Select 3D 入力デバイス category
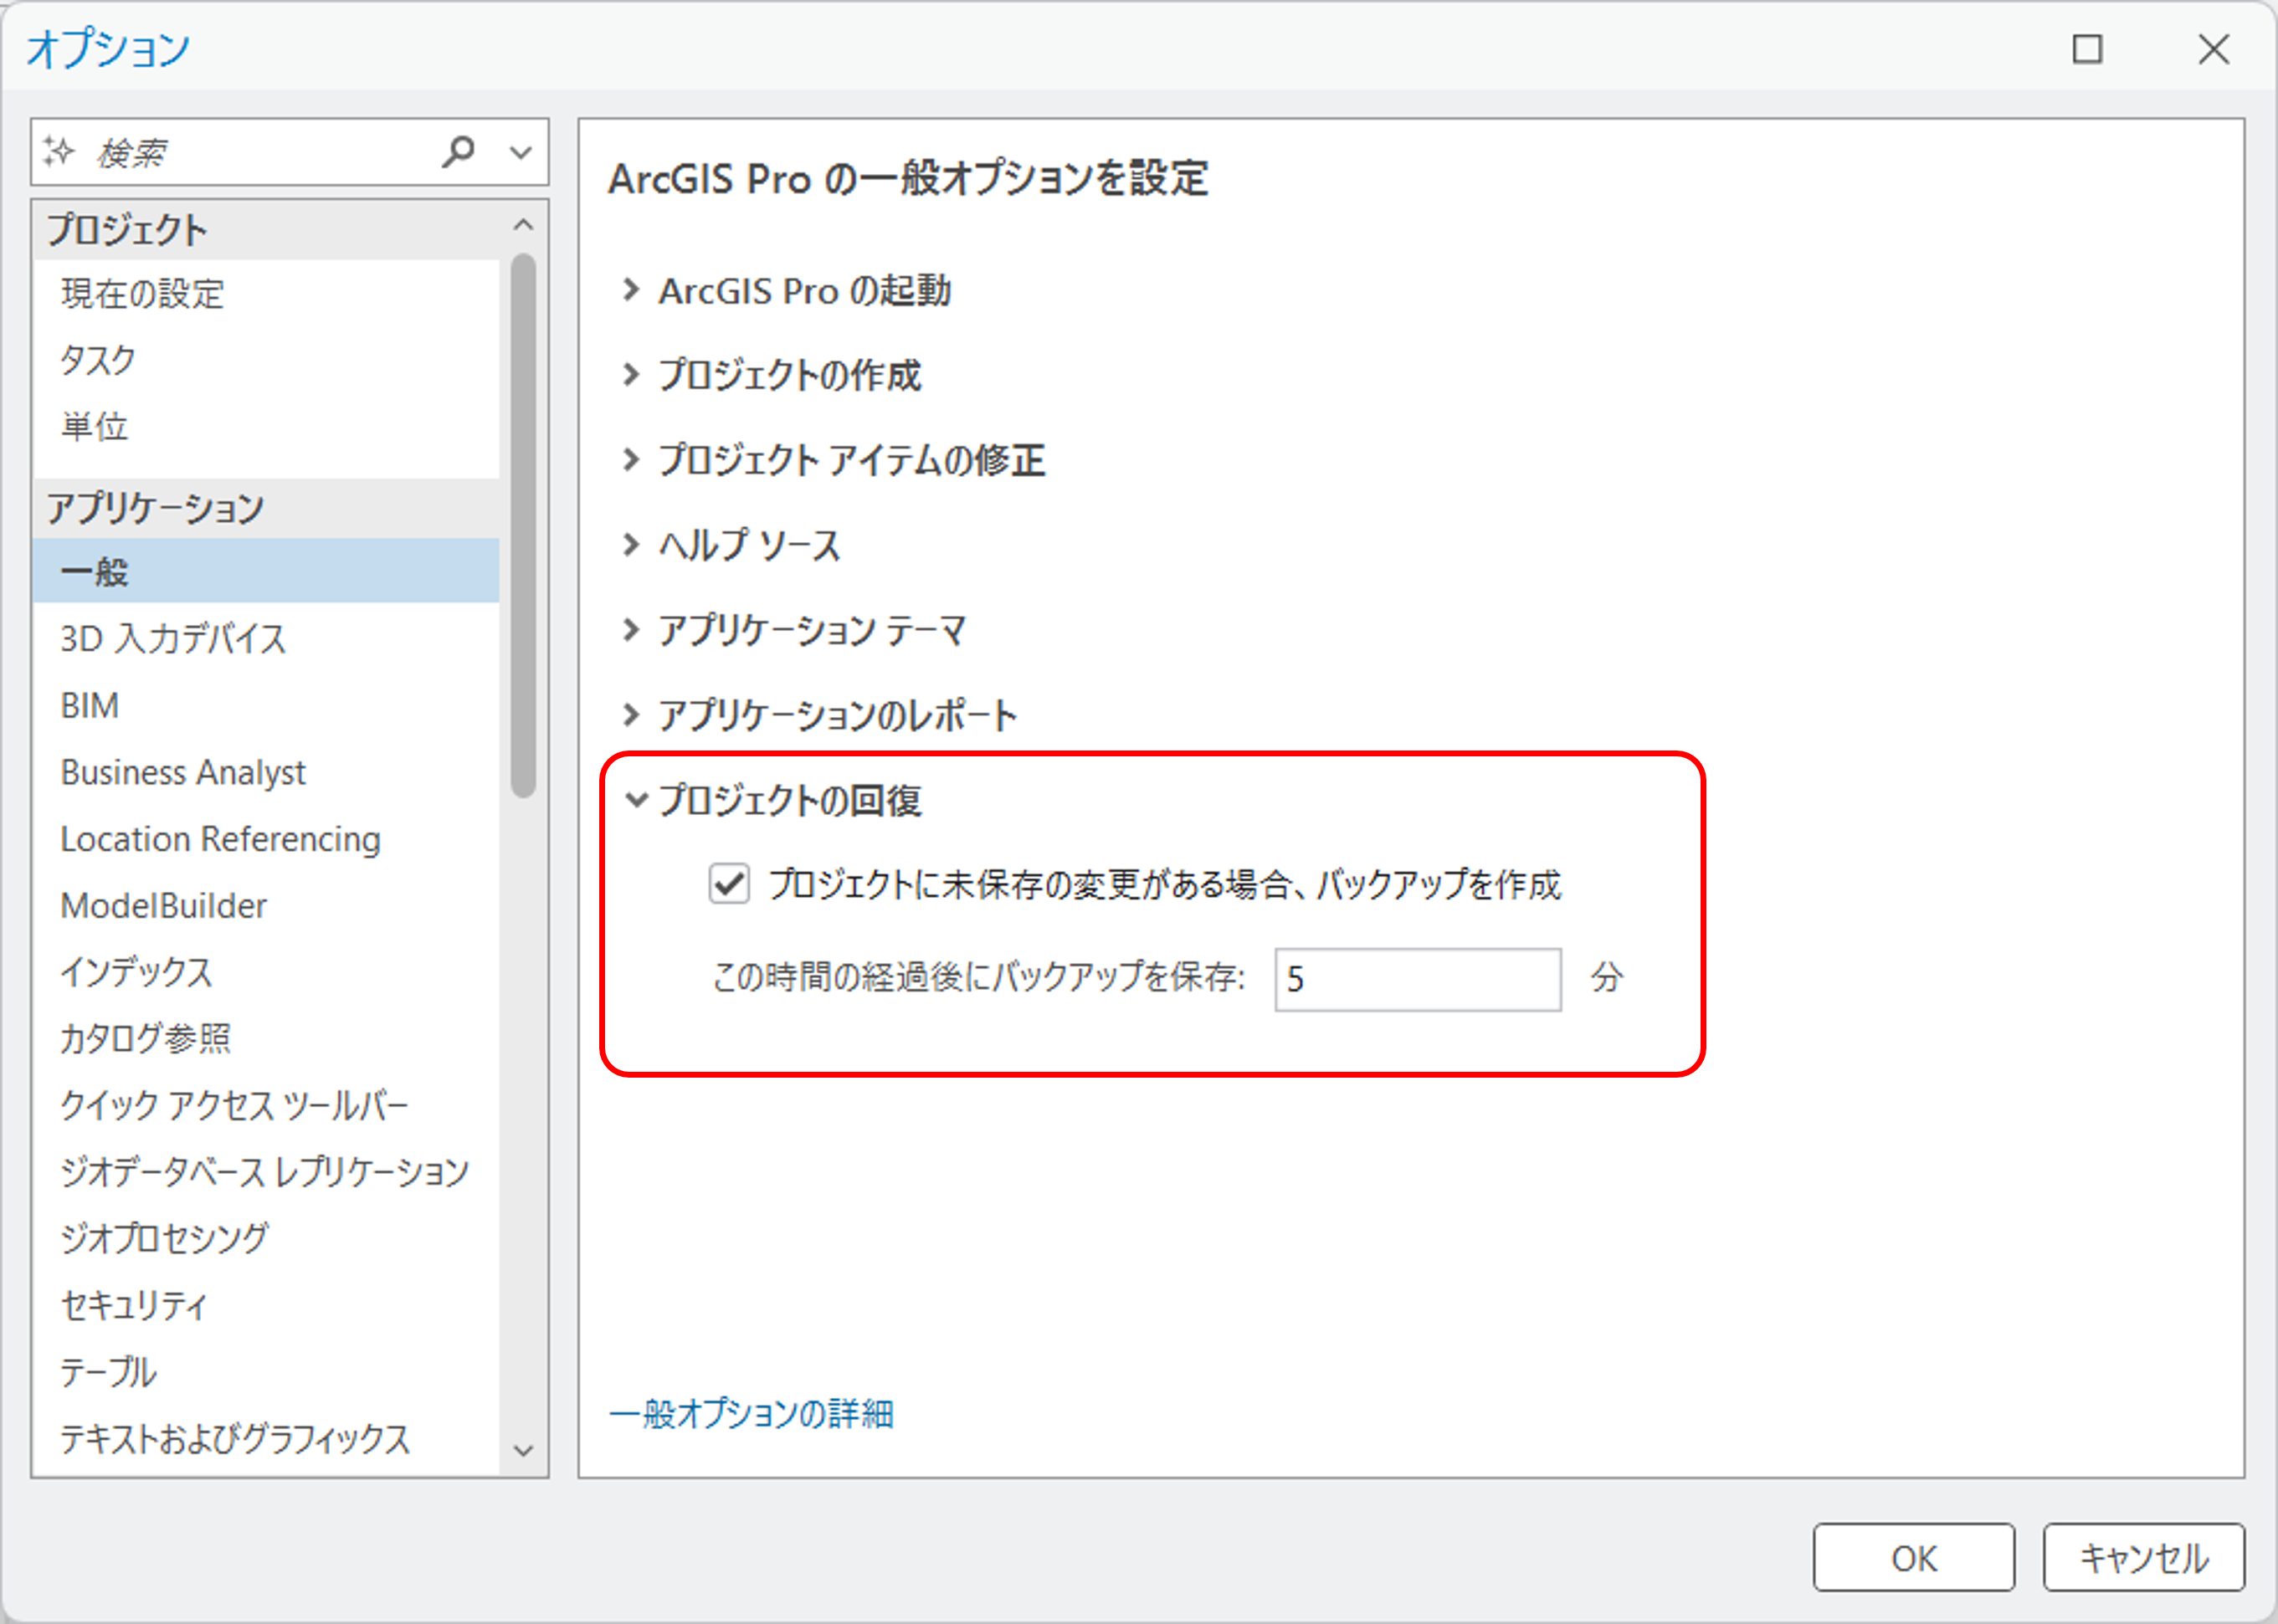 173,639
